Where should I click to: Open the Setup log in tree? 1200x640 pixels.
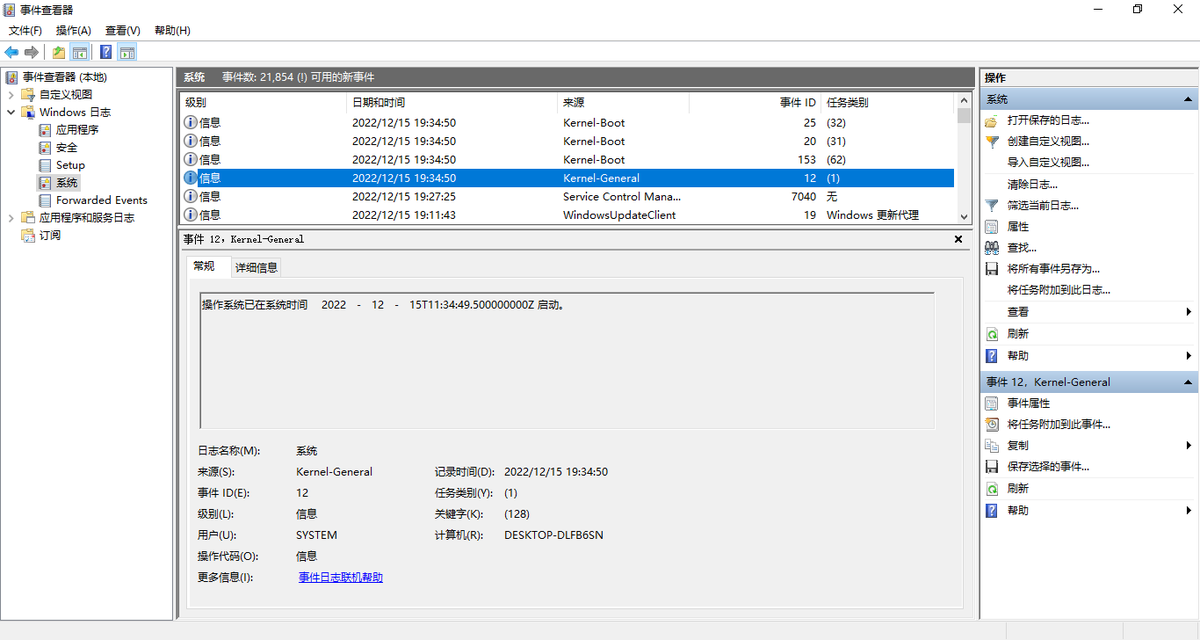(70, 165)
